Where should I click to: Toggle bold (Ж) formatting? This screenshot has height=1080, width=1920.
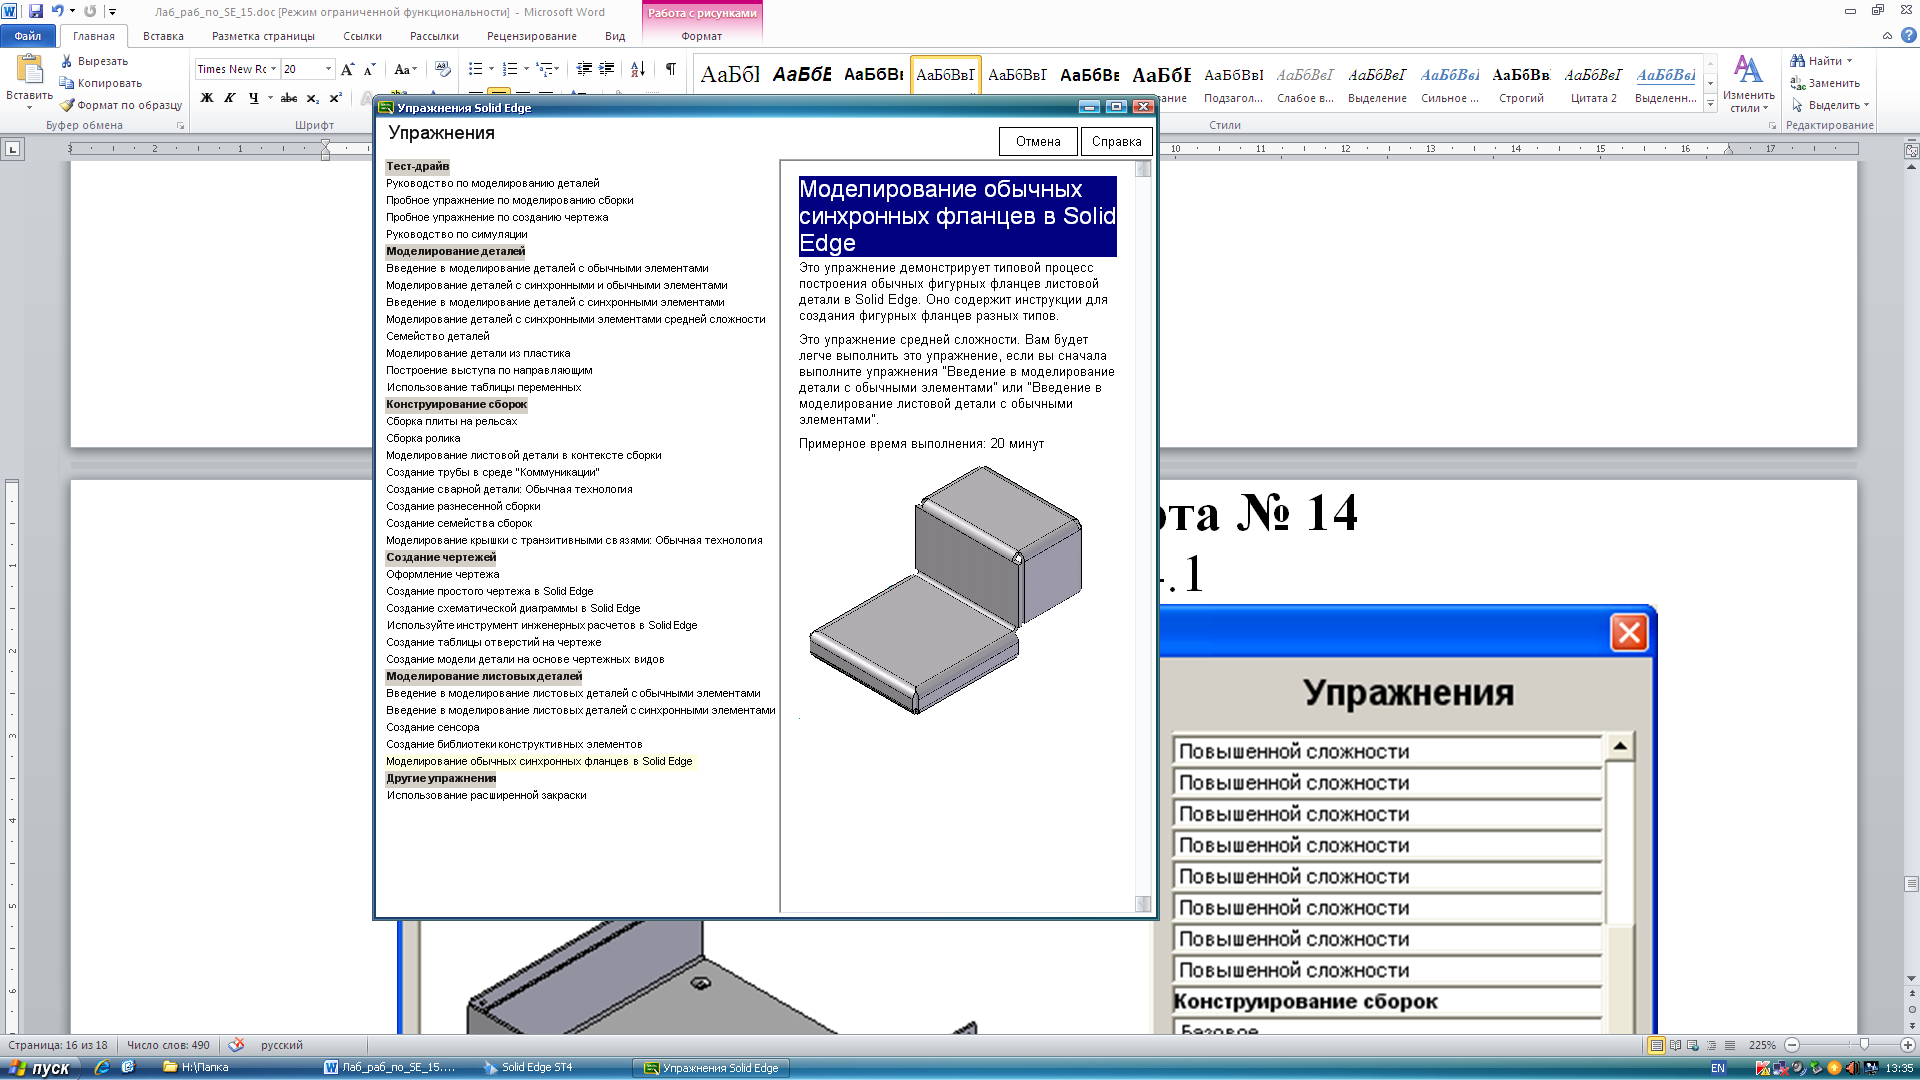click(207, 98)
